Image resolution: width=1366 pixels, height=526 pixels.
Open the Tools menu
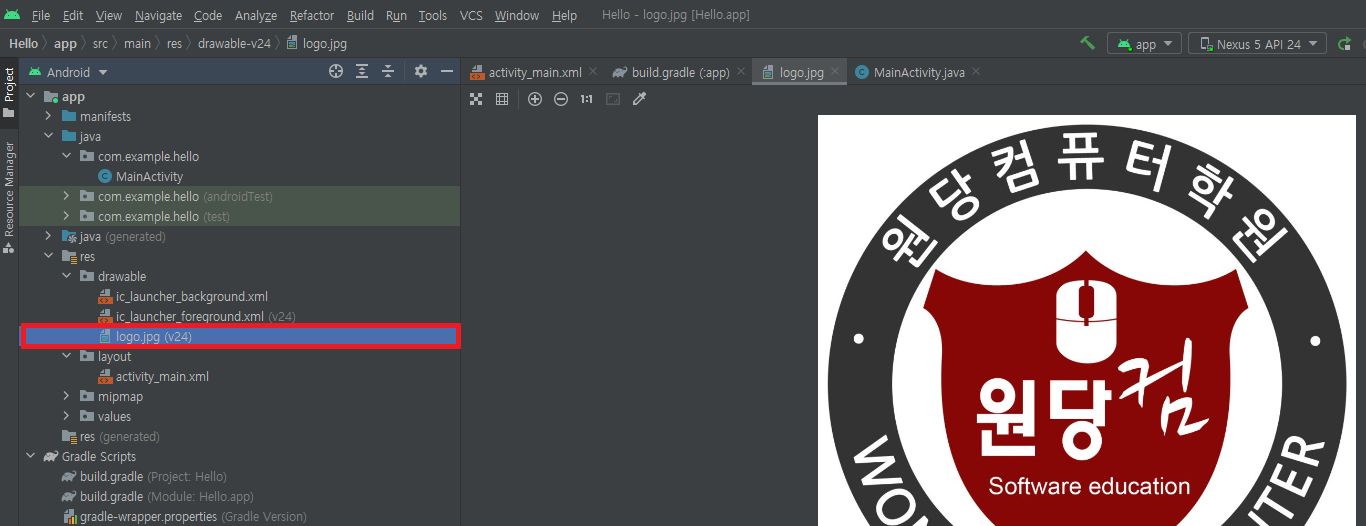(x=433, y=15)
